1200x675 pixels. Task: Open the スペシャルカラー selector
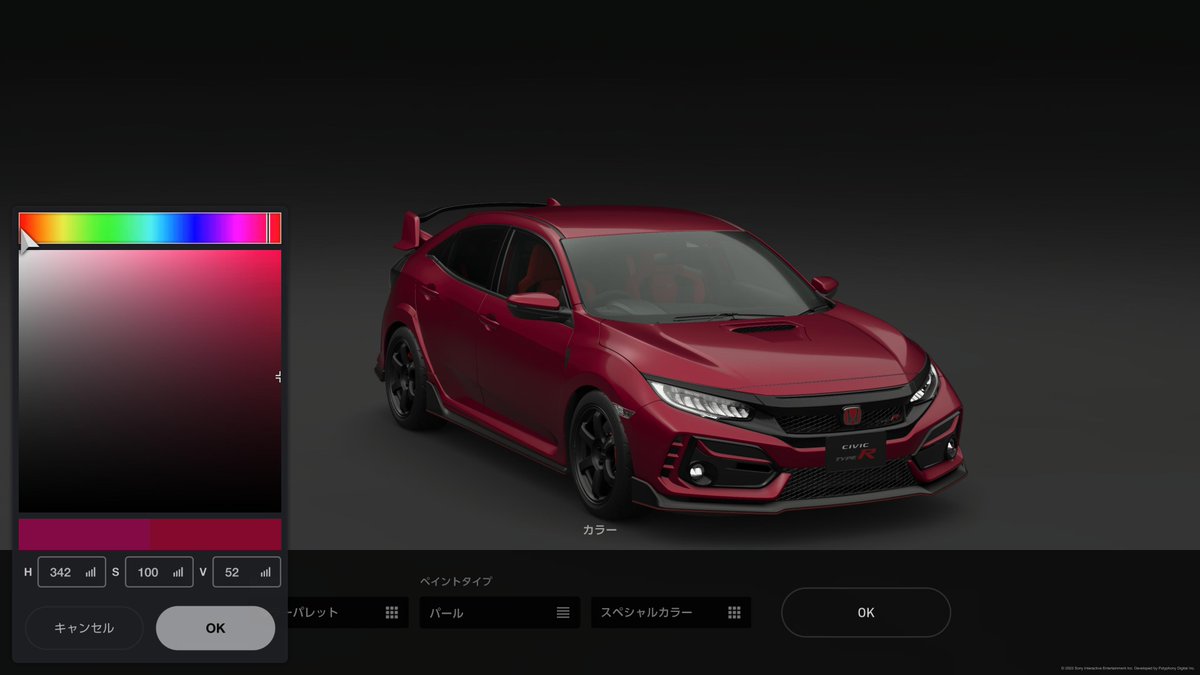click(x=671, y=612)
